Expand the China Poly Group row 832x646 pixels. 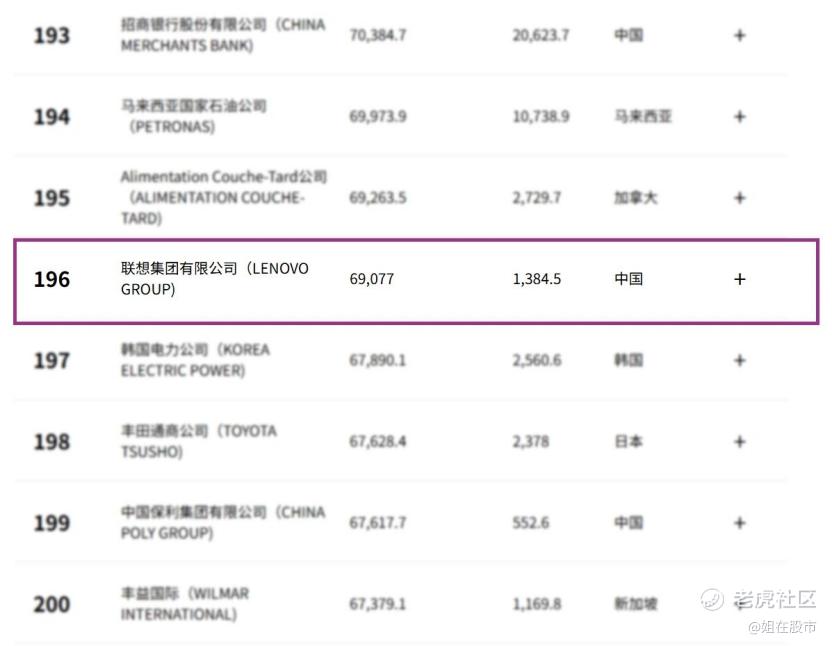(740, 522)
